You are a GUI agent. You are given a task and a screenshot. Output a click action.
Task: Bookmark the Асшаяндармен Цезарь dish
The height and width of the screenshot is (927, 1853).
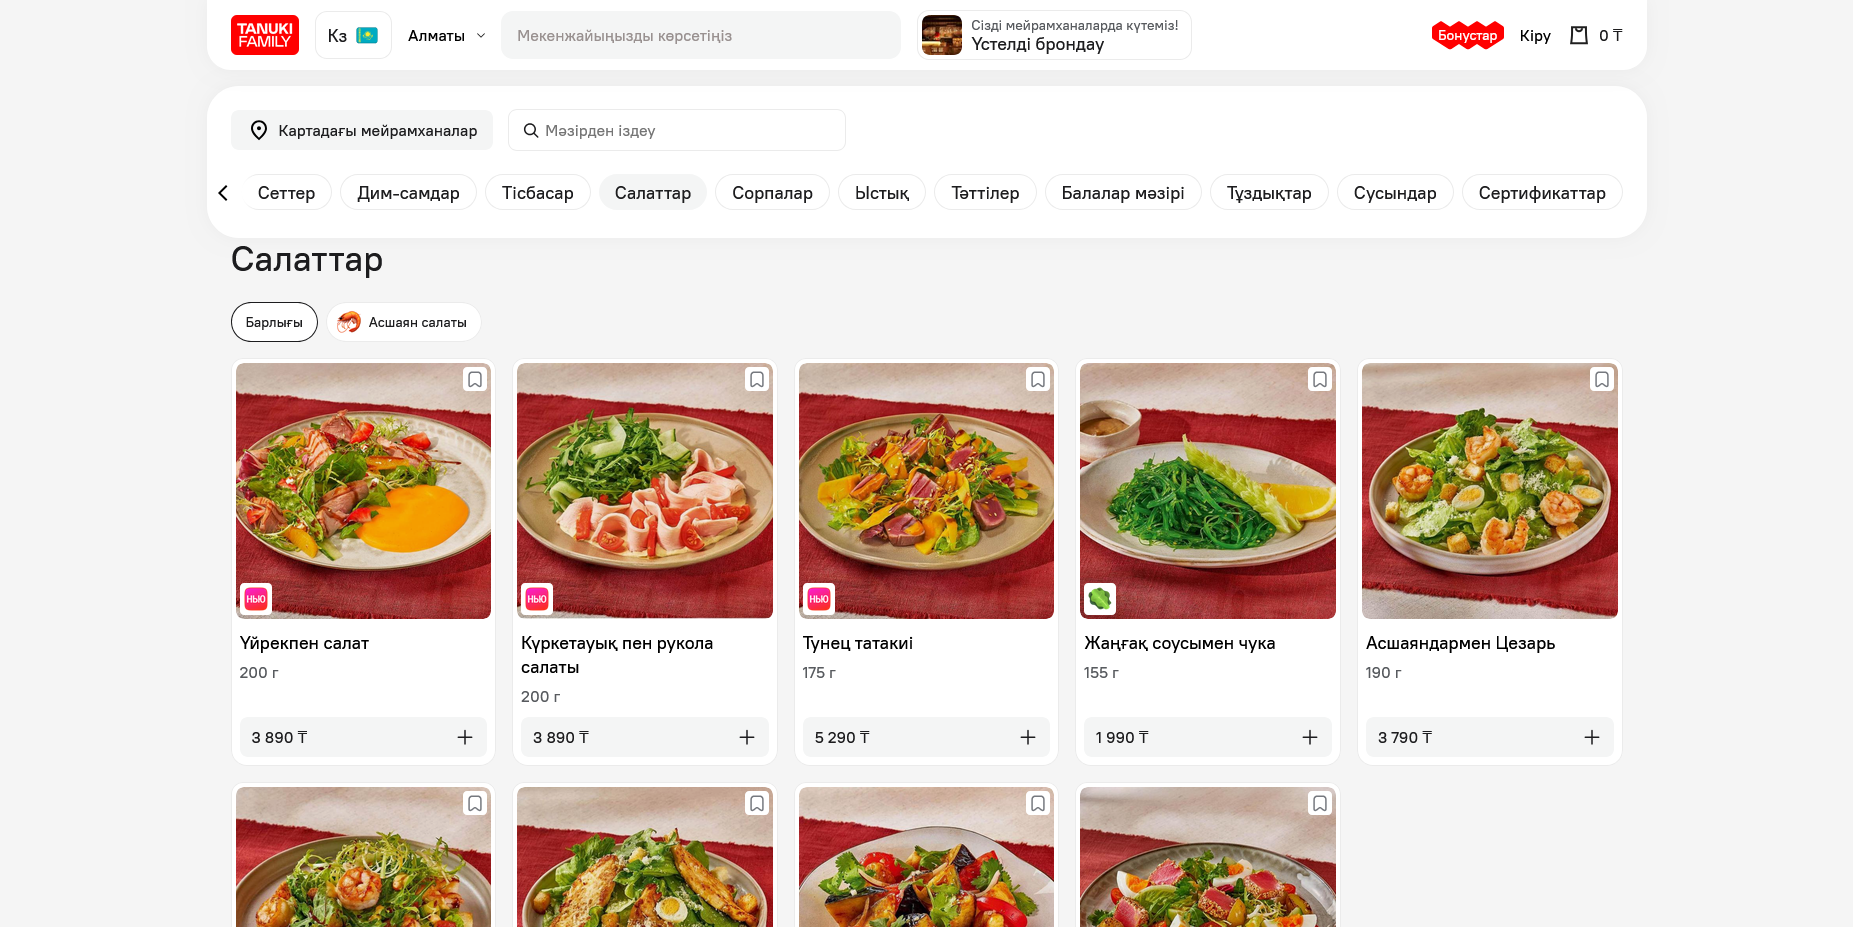(x=1602, y=380)
